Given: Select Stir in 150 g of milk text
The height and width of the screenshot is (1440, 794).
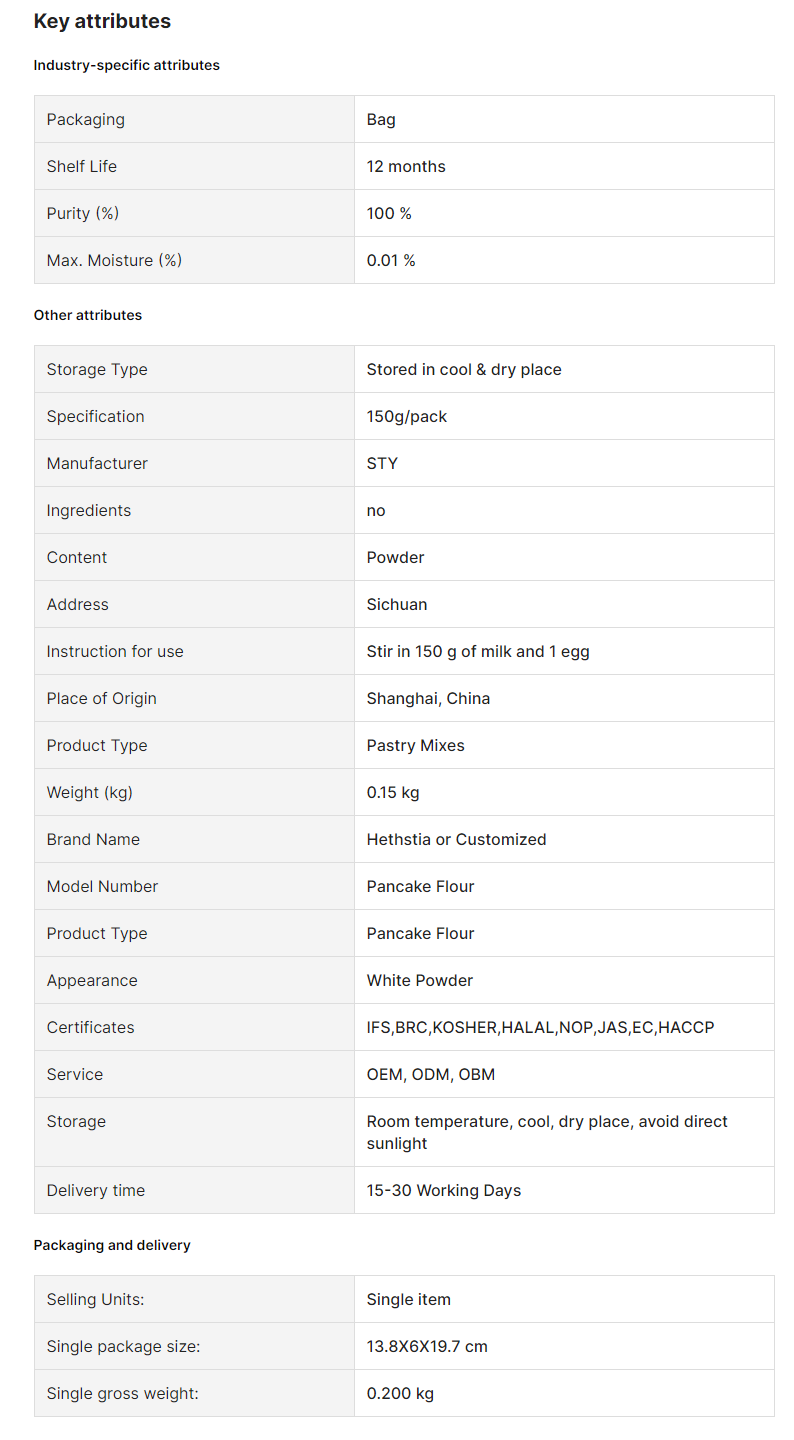Looking at the screenshot, I should pyautogui.click(x=440, y=651).
